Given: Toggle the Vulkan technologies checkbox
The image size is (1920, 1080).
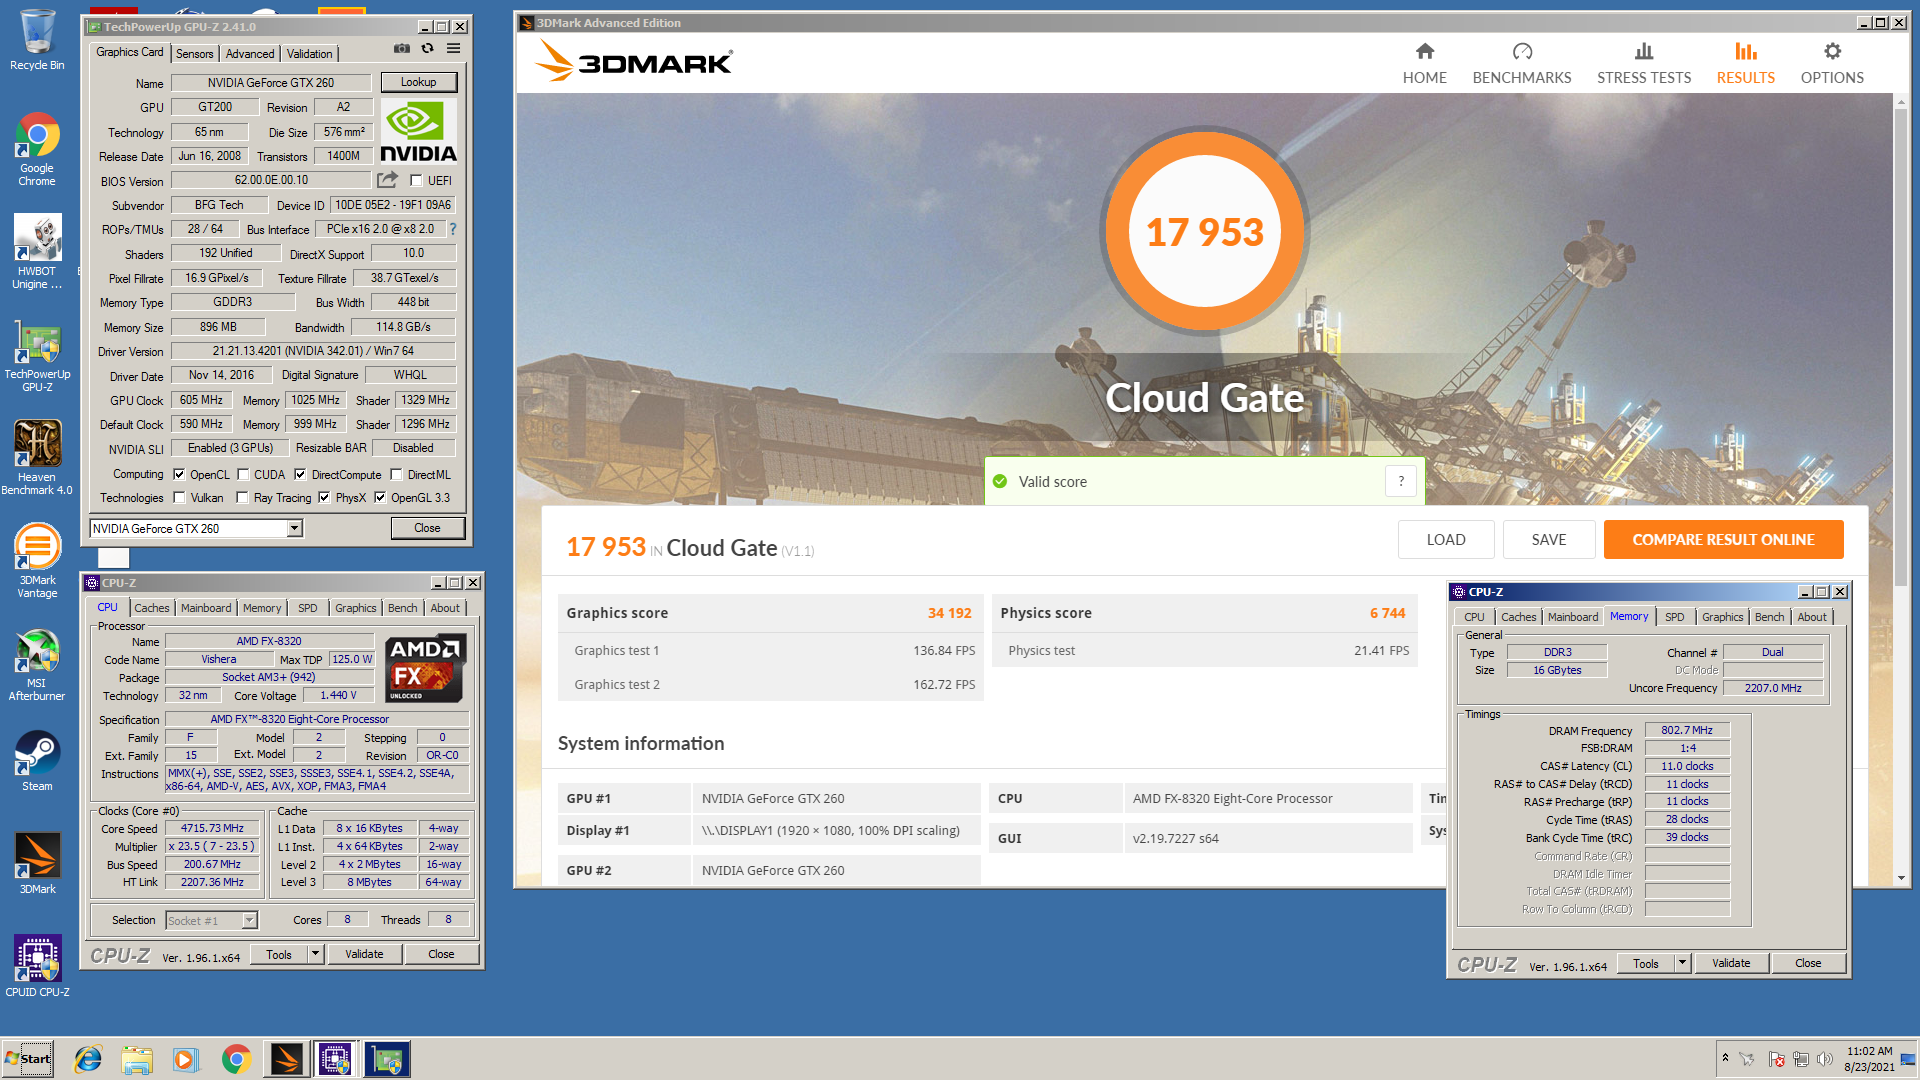Looking at the screenshot, I should (179, 498).
